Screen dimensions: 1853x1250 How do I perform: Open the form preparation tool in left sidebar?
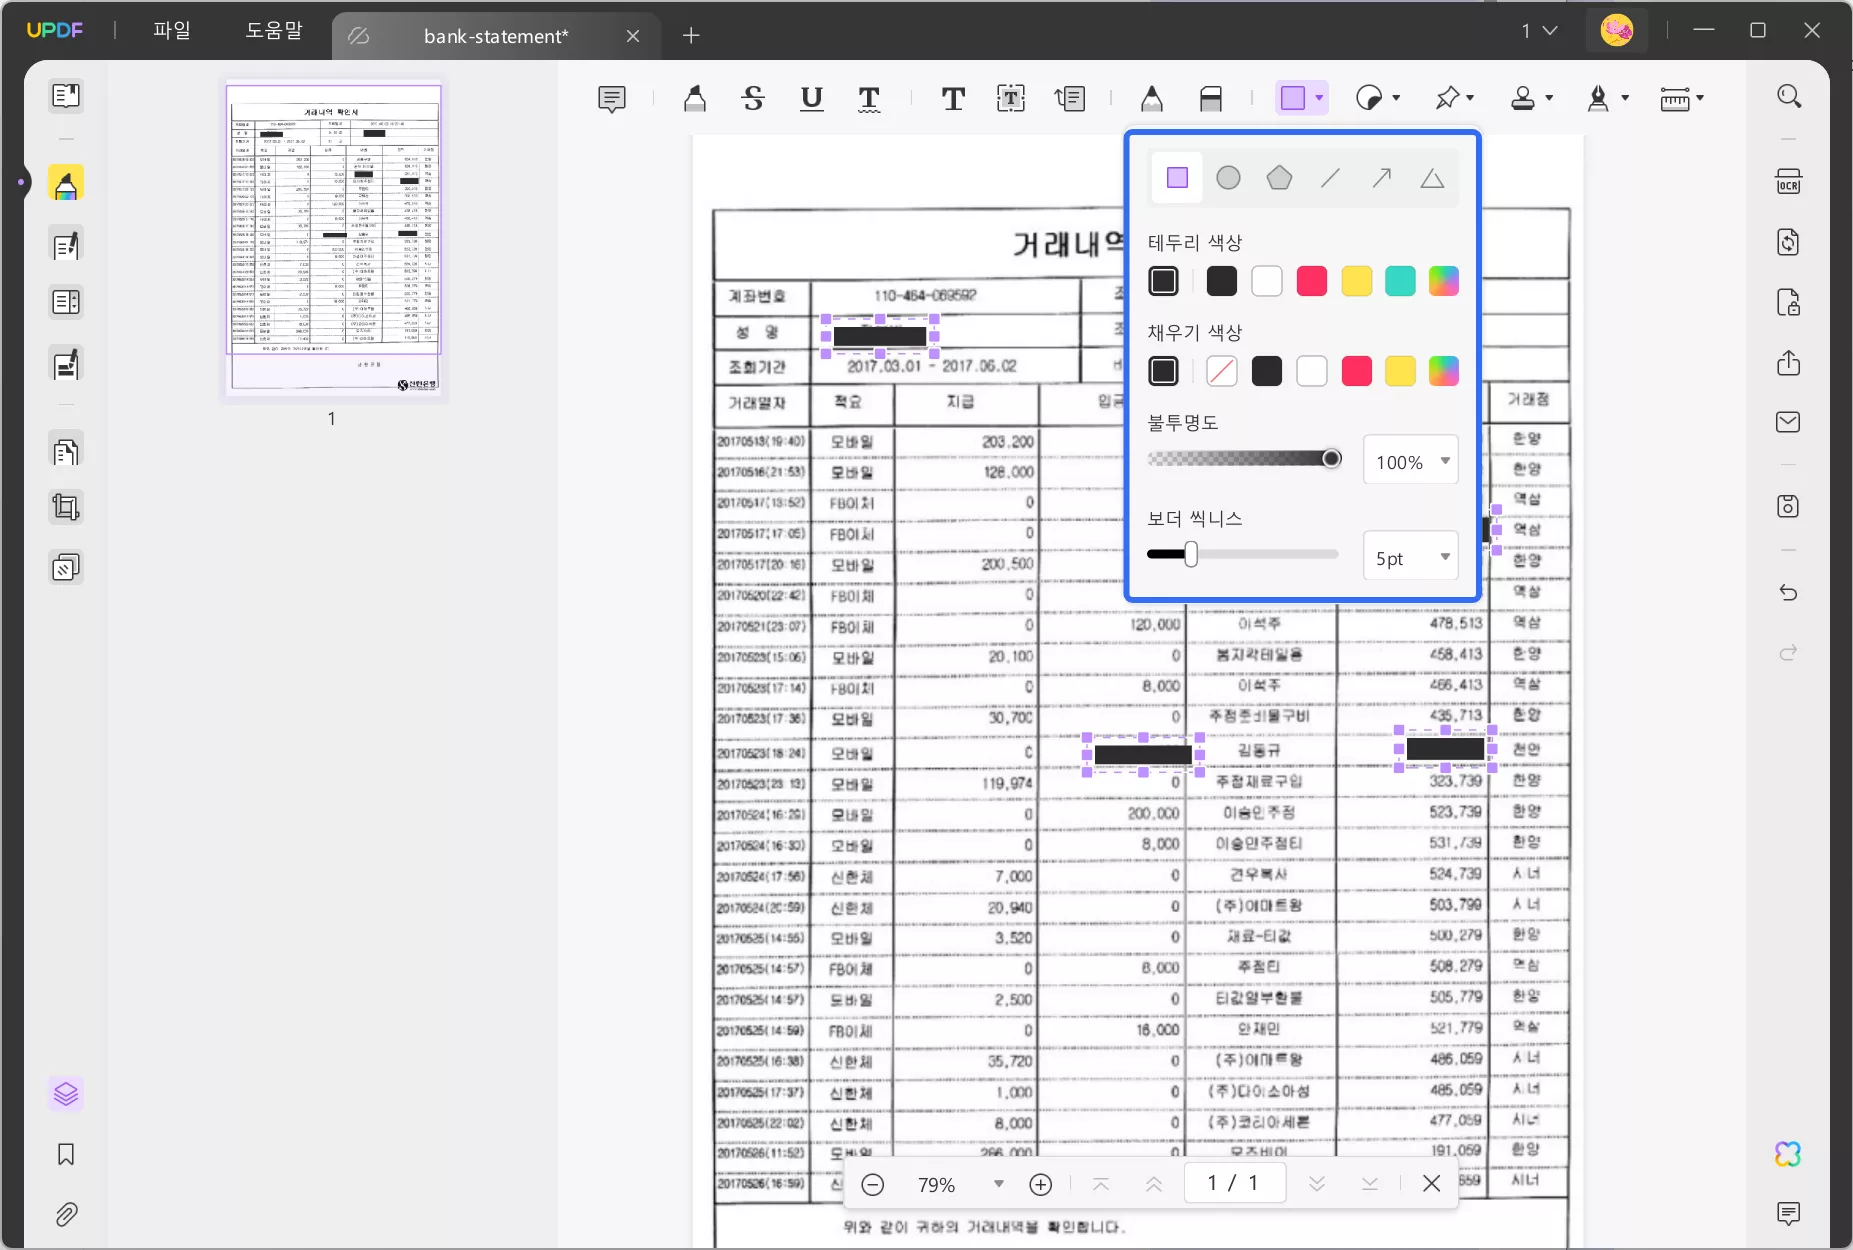(x=66, y=302)
